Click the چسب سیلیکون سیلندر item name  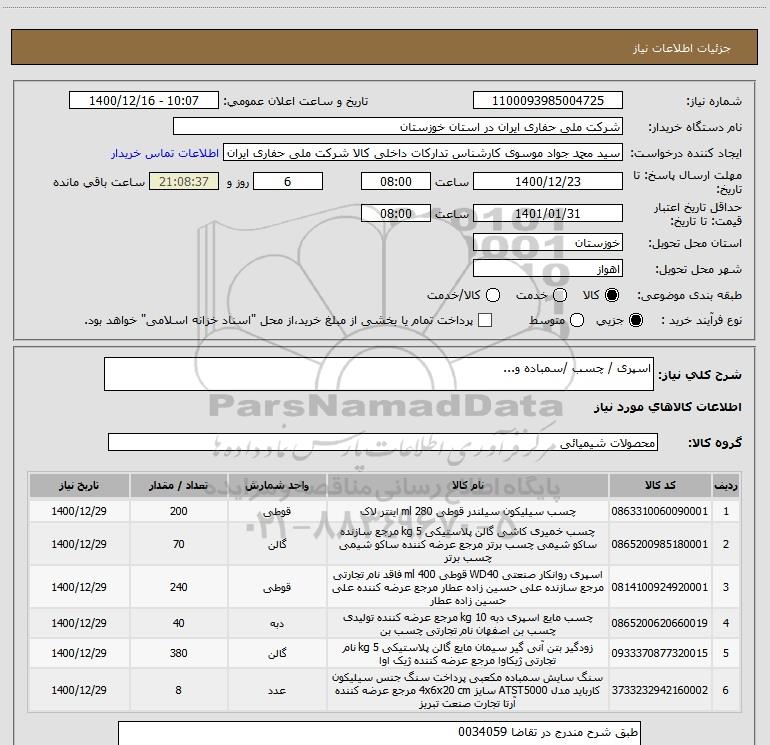pos(468,511)
